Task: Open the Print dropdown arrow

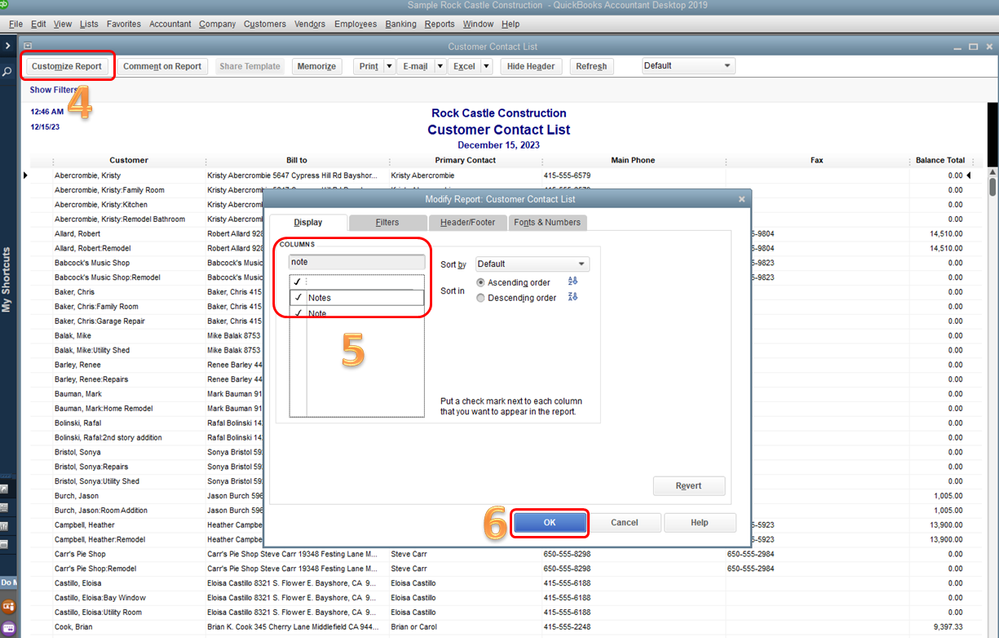Action: [x=389, y=66]
